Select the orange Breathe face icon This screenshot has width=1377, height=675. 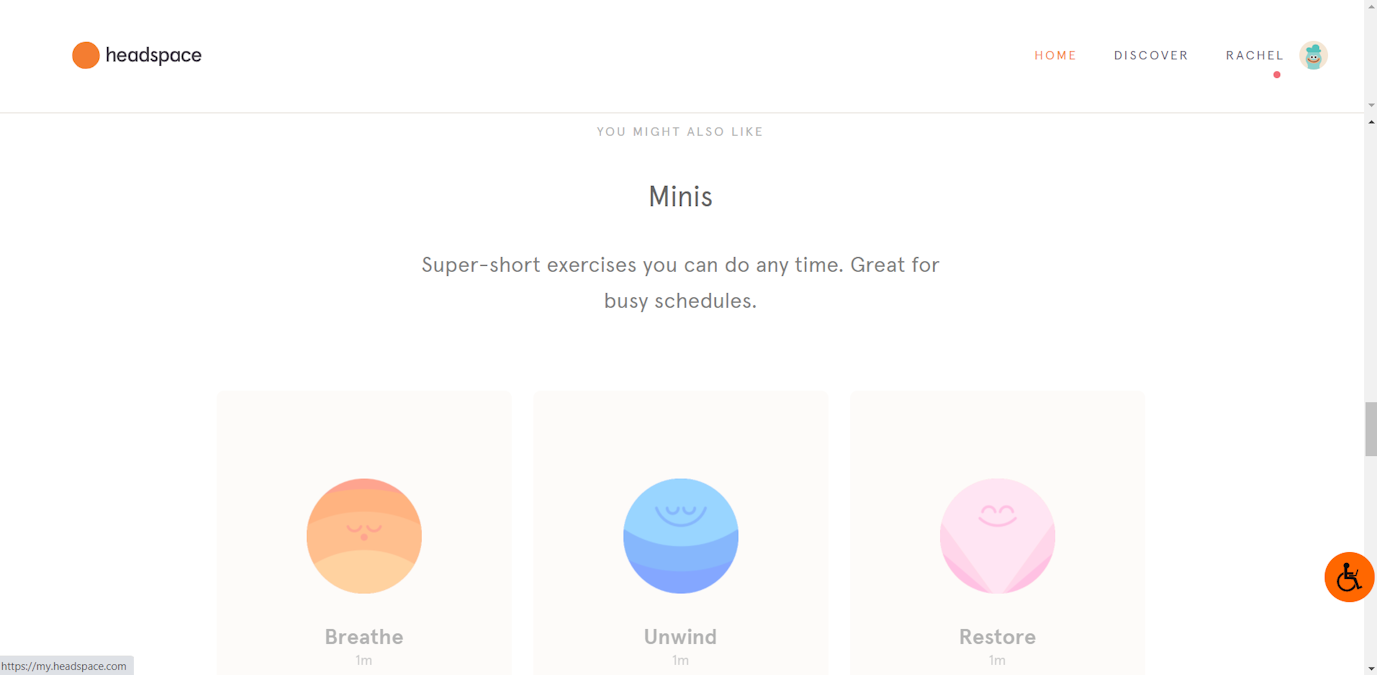[364, 536]
